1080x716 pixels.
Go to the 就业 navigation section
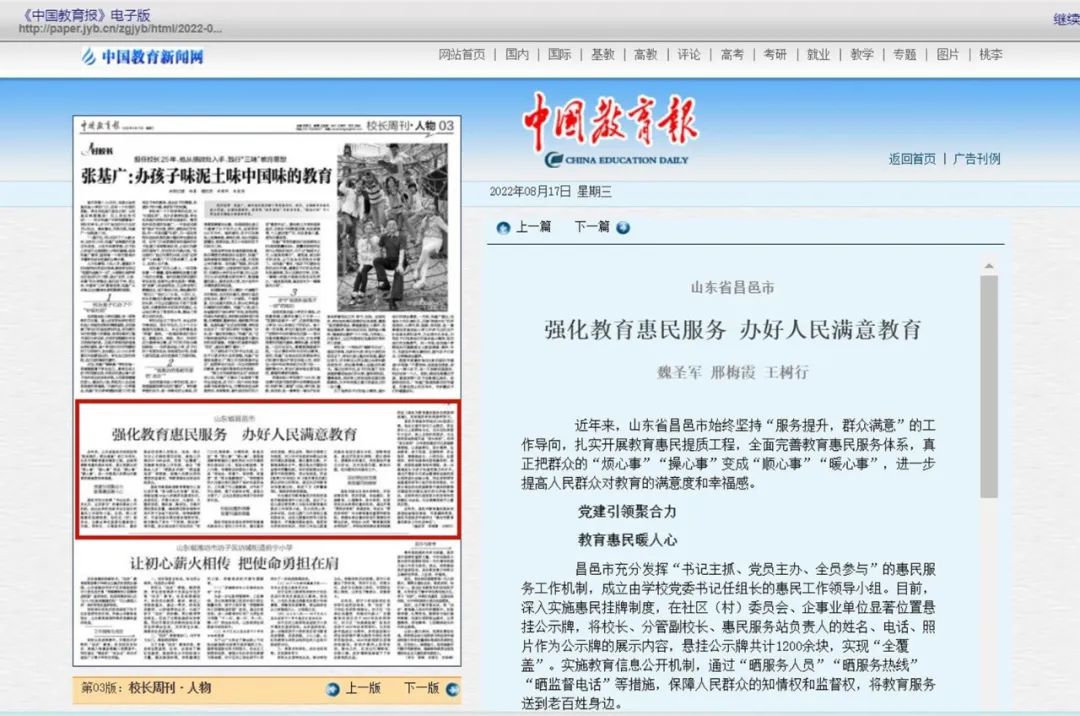(818, 55)
